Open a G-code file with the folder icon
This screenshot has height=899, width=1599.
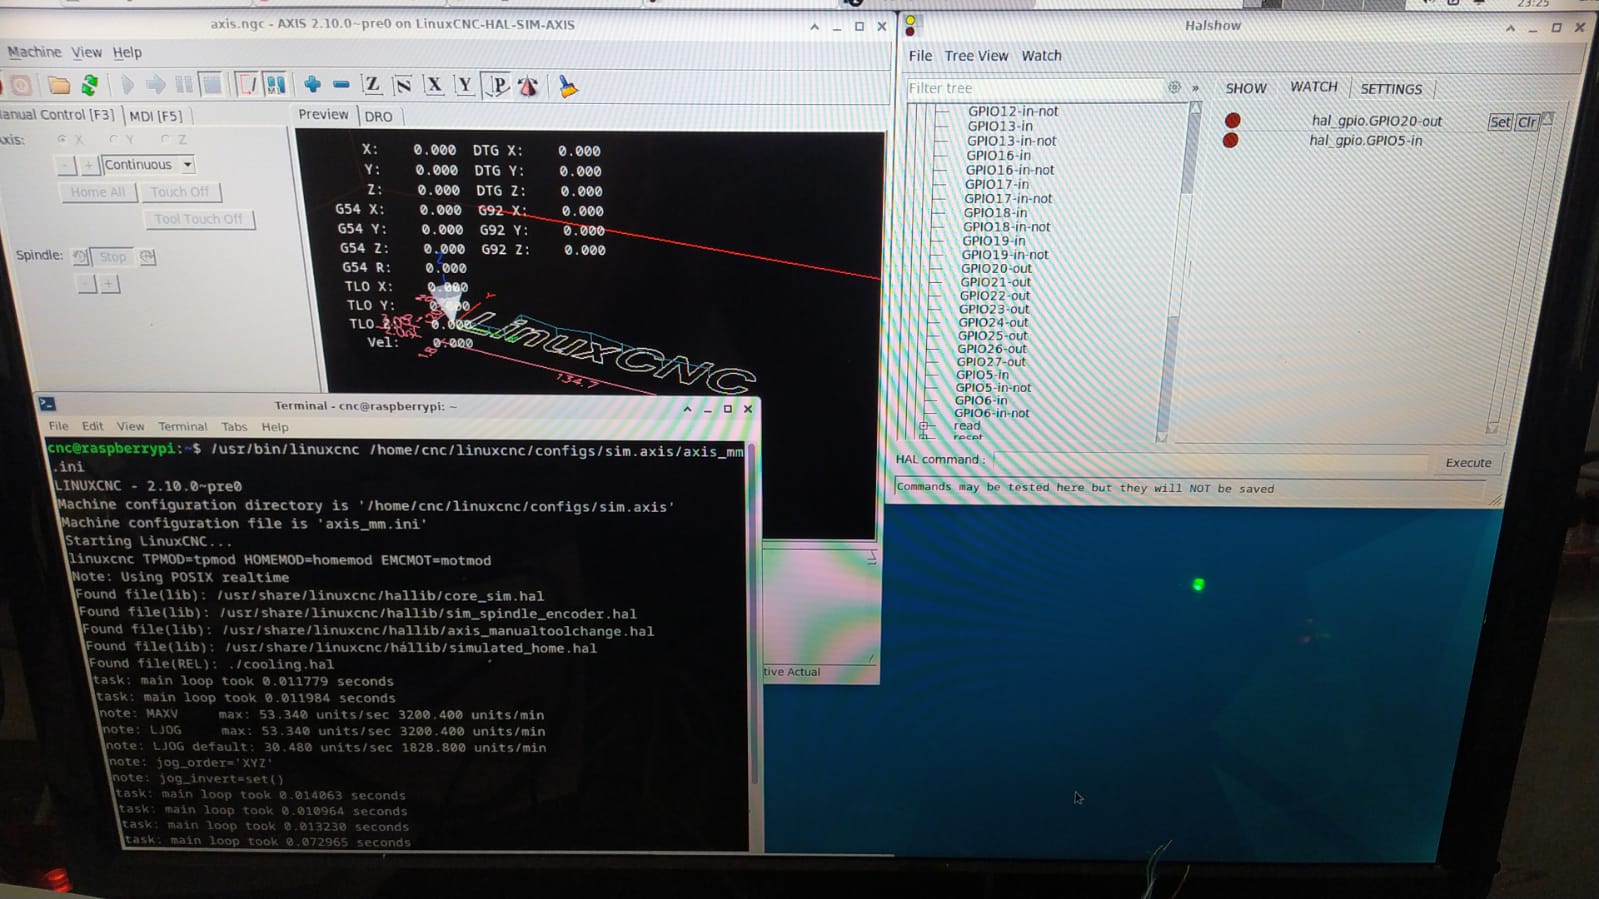tap(59, 86)
